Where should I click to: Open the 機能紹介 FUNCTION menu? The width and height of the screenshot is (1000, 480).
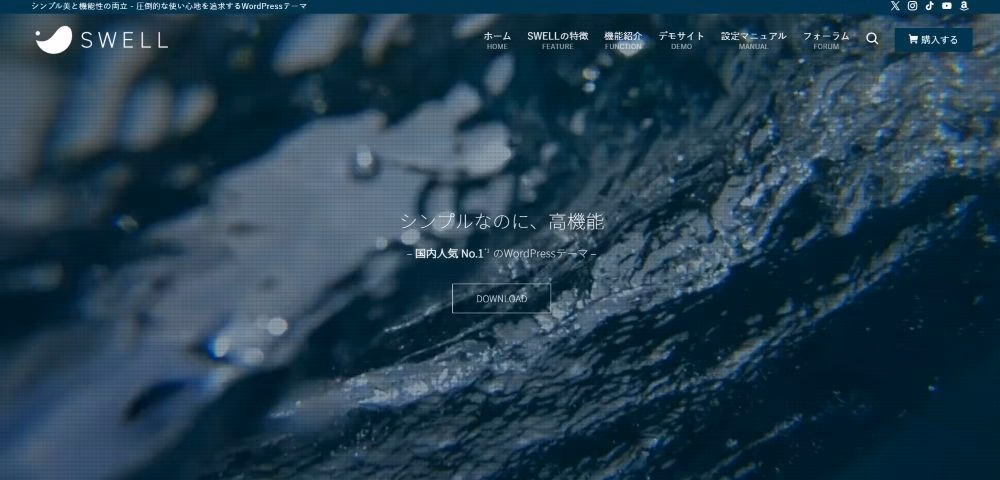[x=623, y=41]
